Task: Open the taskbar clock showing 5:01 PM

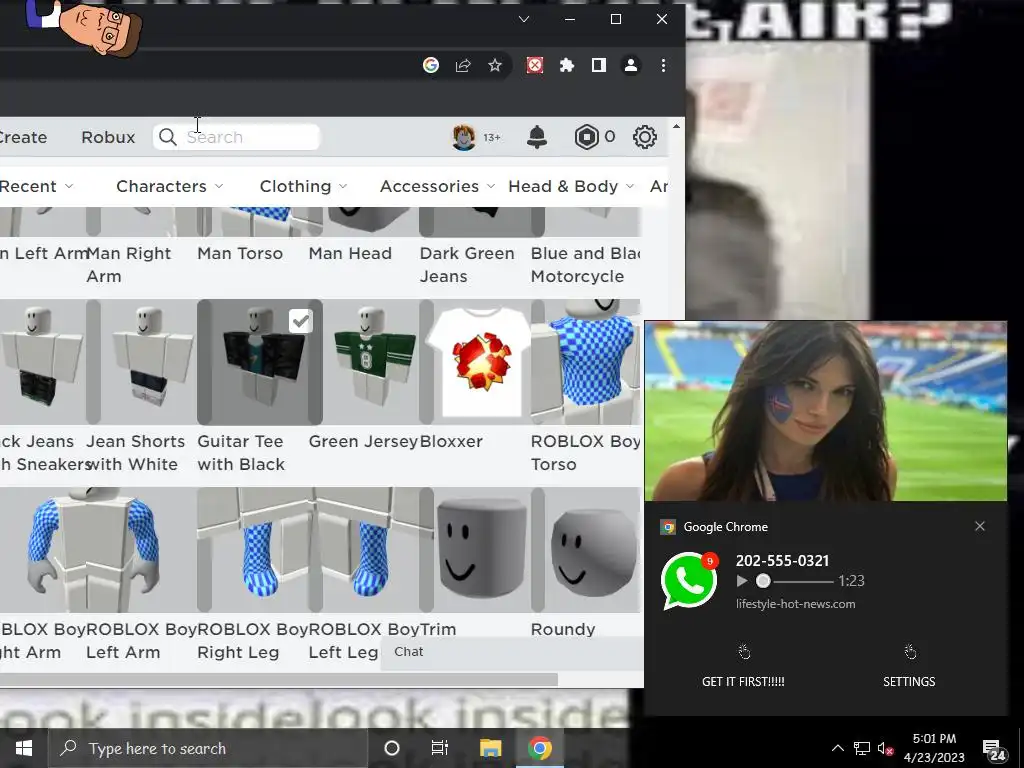Action: [x=935, y=748]
